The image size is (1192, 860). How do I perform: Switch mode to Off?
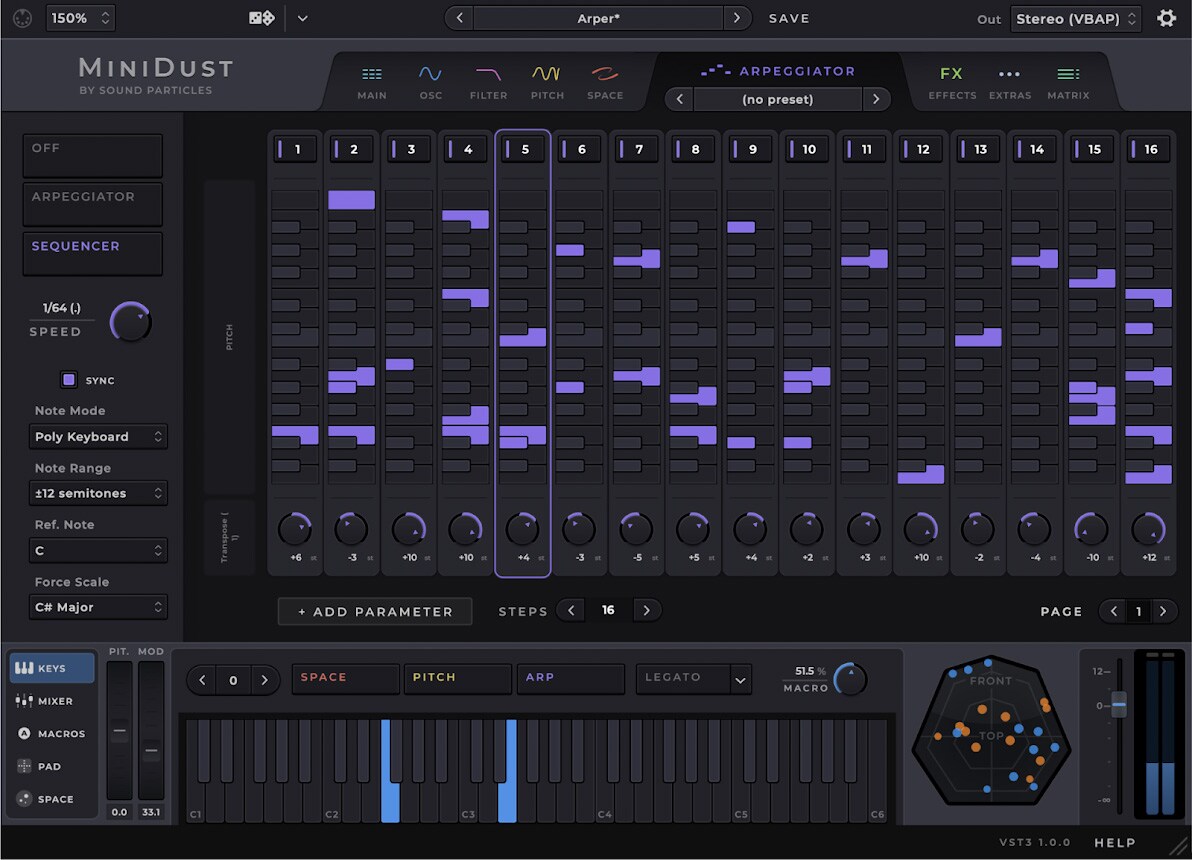92,156
